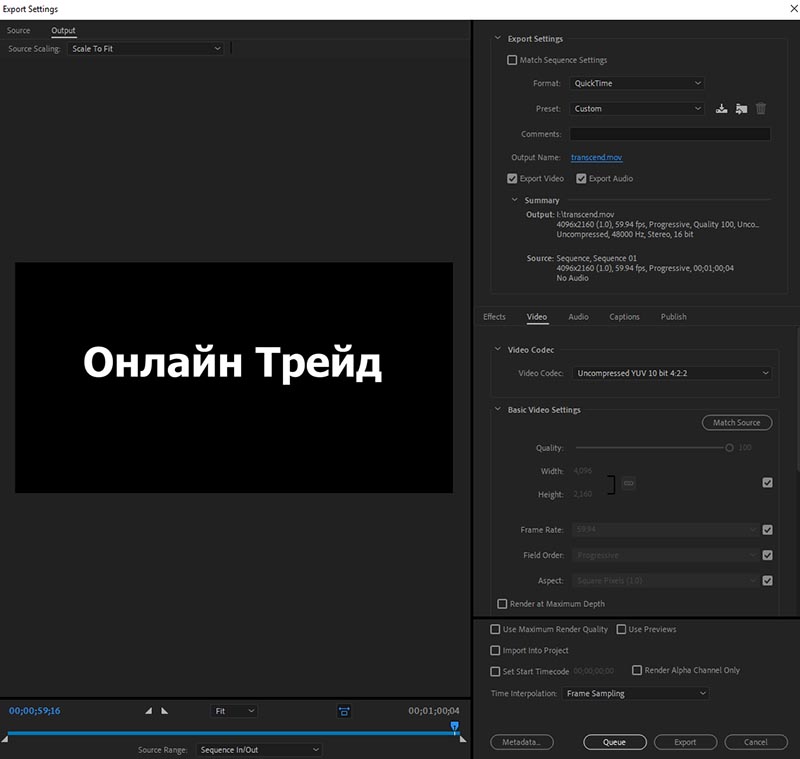Image resolution: width=800 pixels, height=759 pixels.
Task: Switch to the Audio tab
Action: coord(578,317)
